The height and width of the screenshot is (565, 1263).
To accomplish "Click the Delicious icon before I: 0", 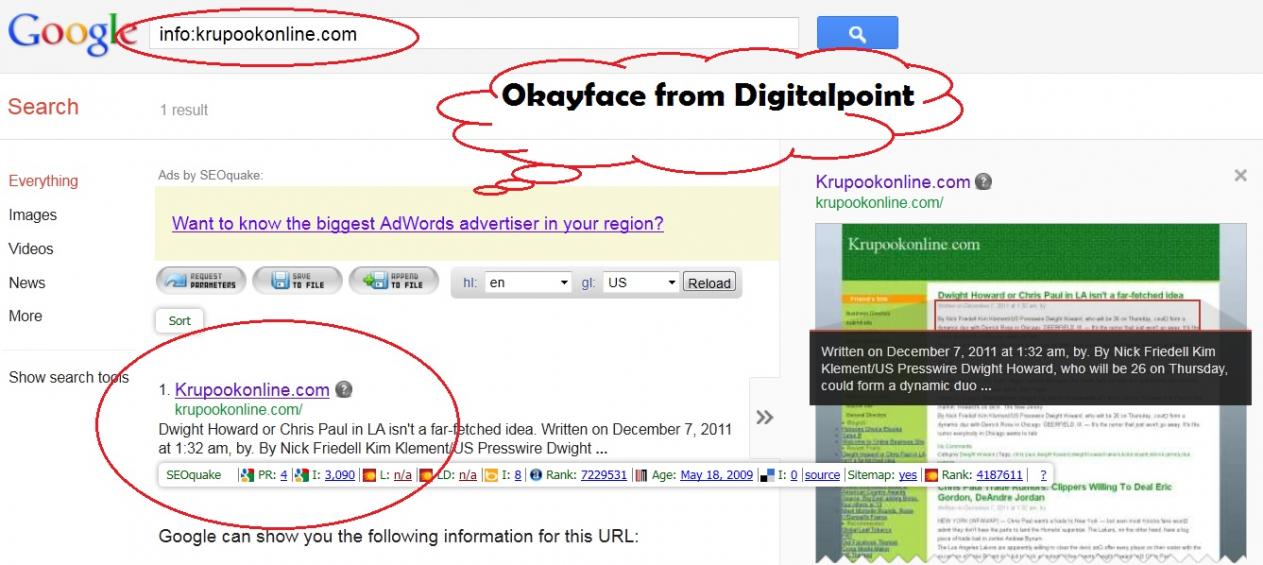I will click(x=767, y=476).
